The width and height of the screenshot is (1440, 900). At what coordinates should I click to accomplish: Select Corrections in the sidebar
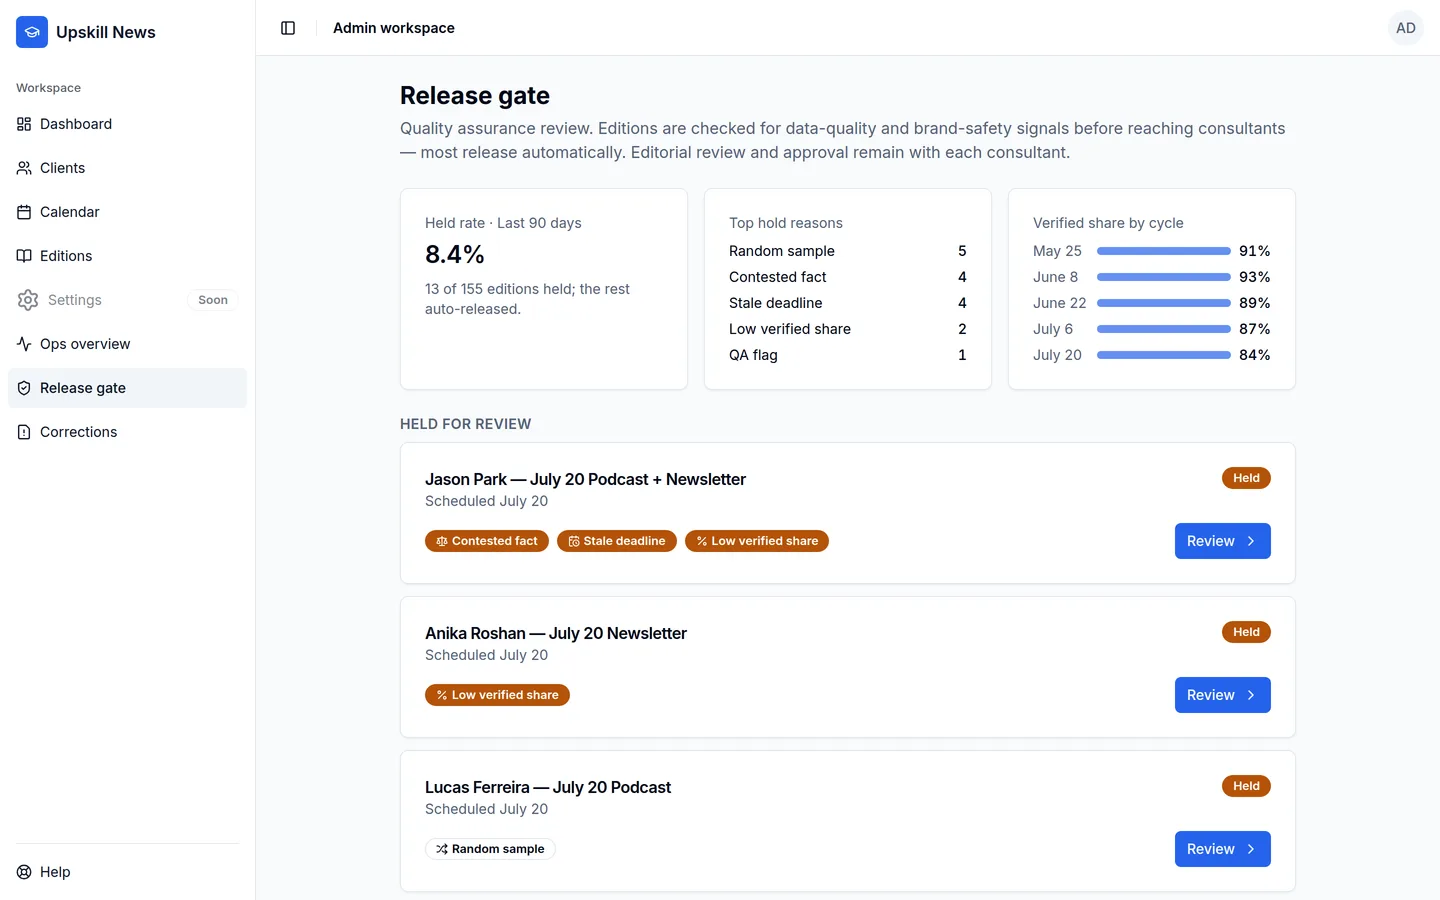(127, 432)
